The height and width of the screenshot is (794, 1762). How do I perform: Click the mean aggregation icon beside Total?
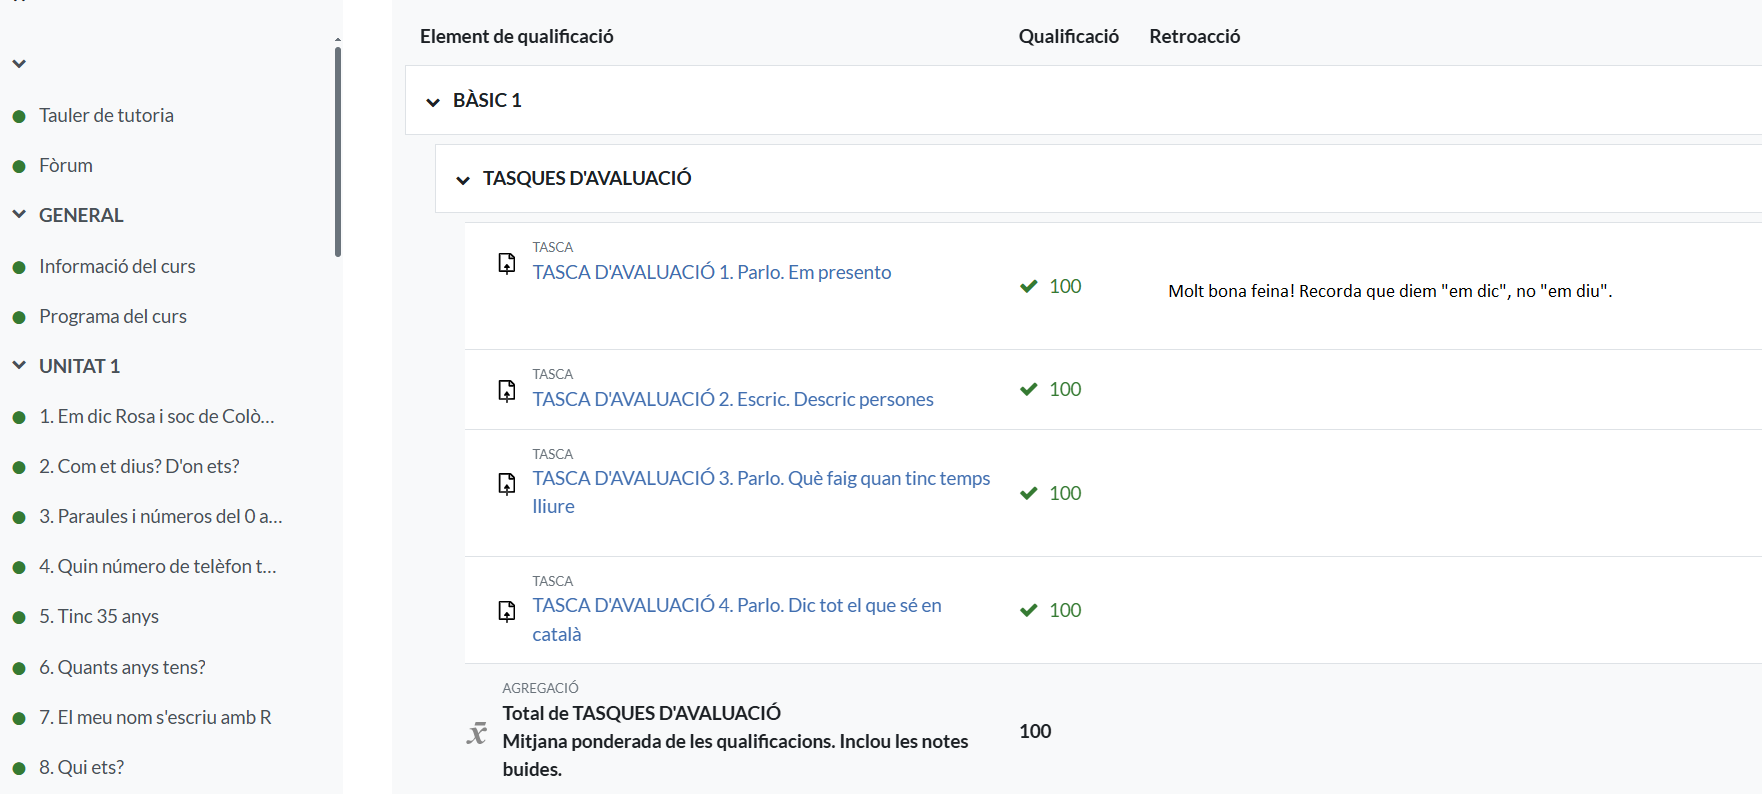click(x=477, y=733)
